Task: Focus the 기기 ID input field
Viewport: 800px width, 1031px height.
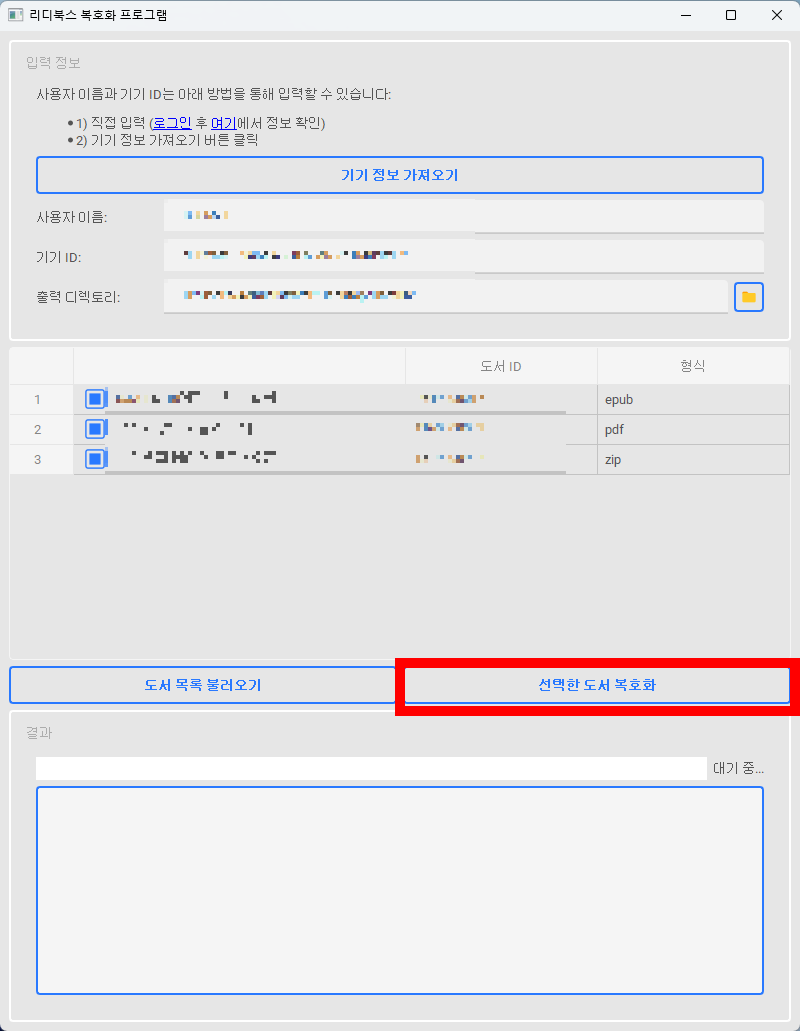Action: click(463, 256)
